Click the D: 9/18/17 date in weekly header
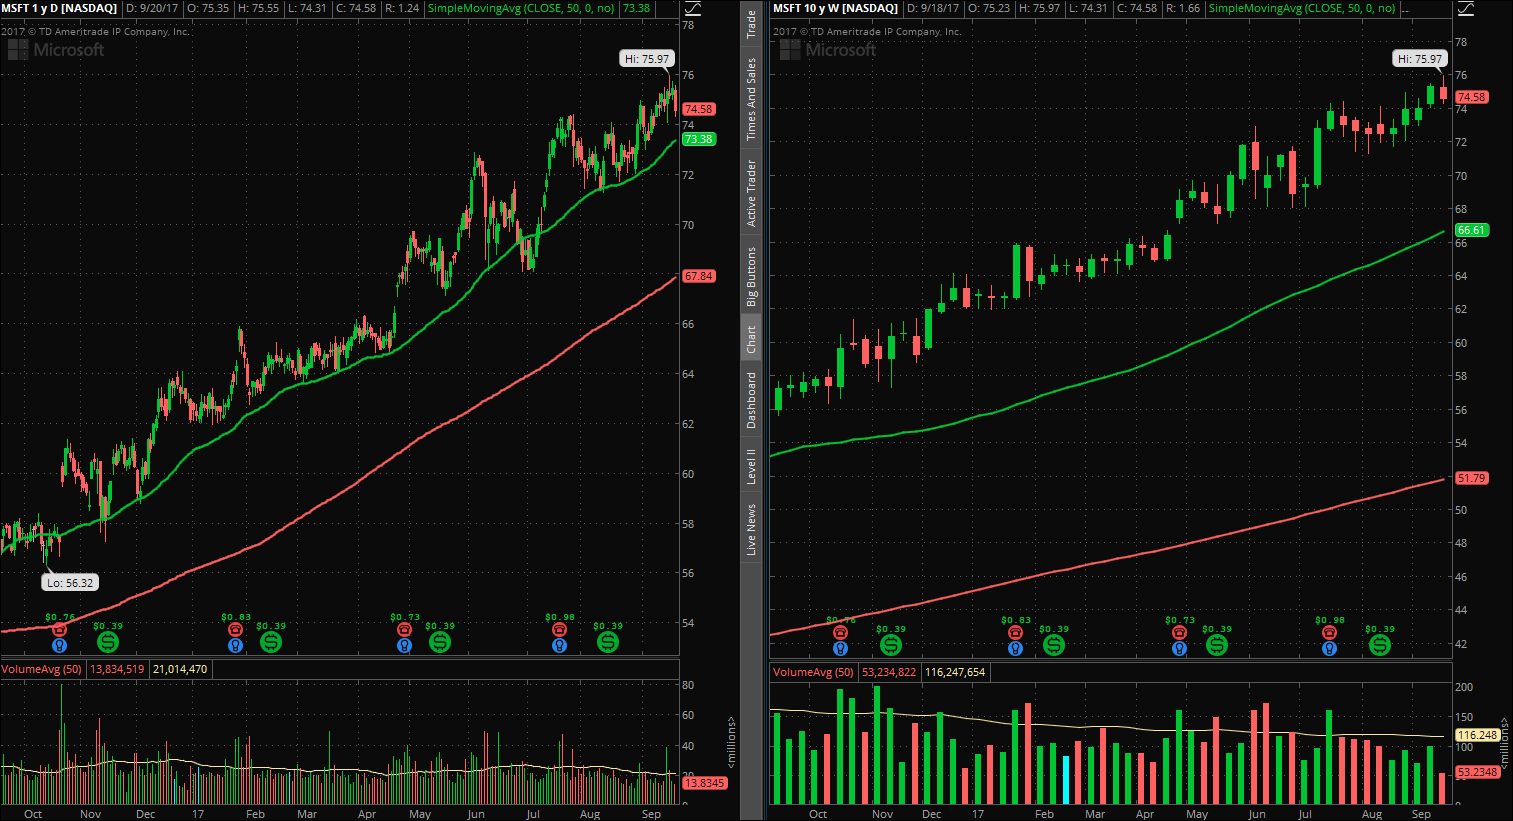The height and width of the screenshot is (821, 1513). [934, 8]
